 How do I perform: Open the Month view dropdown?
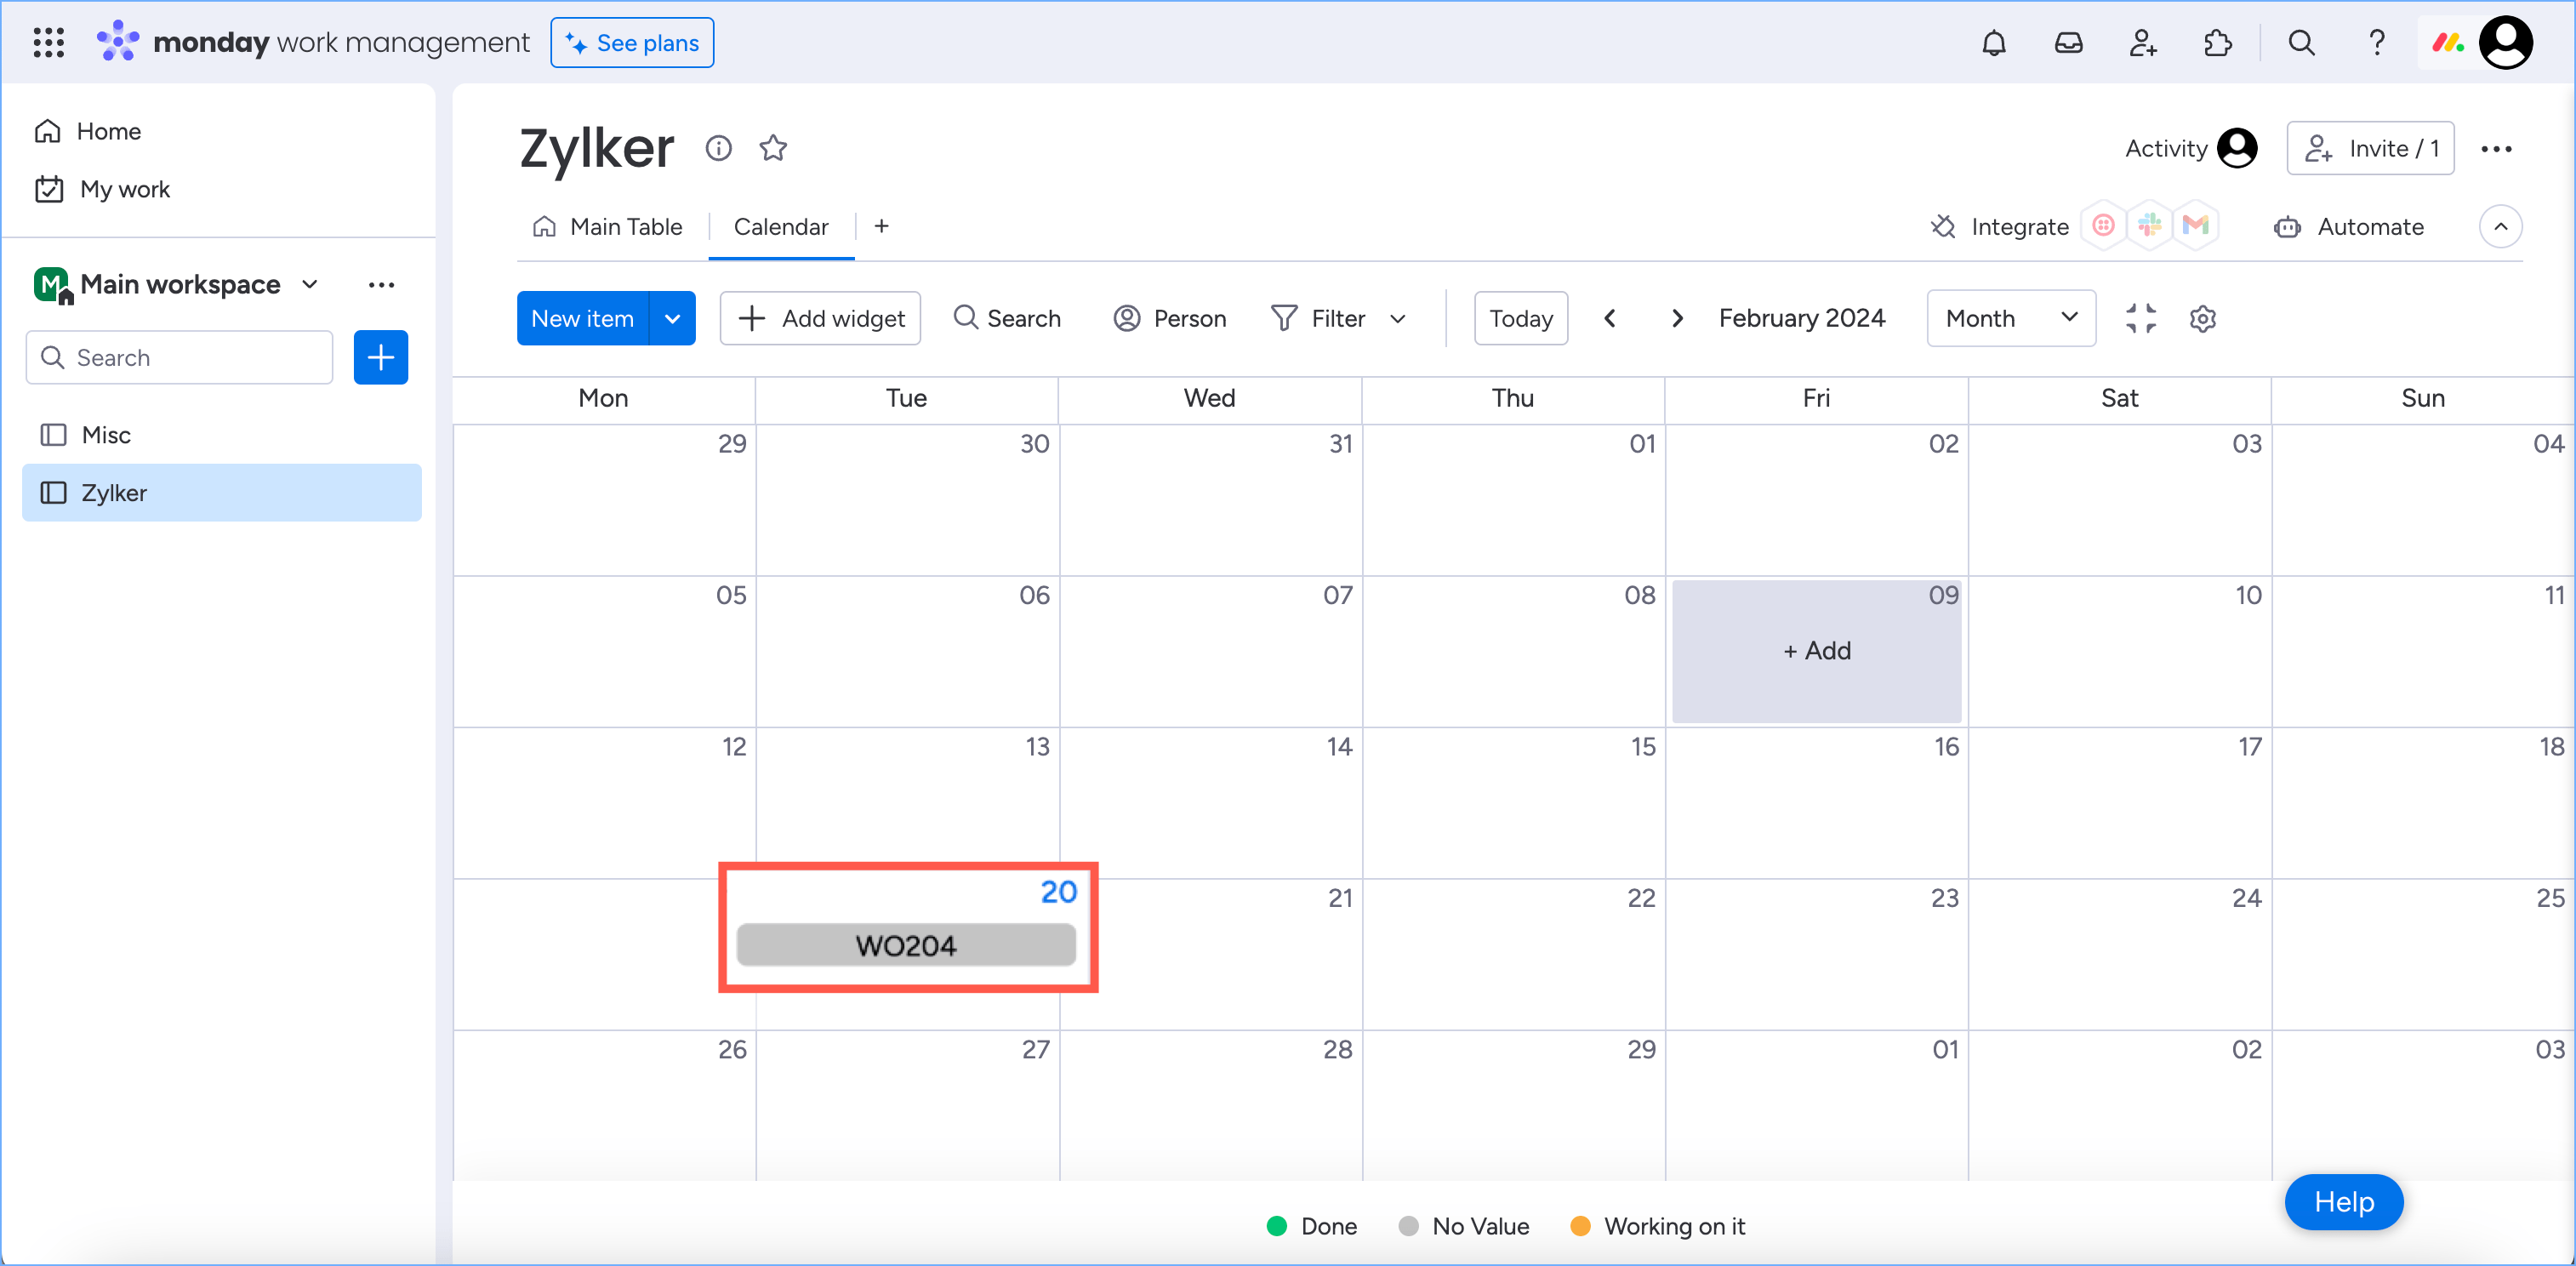(x=2010, y=319)
